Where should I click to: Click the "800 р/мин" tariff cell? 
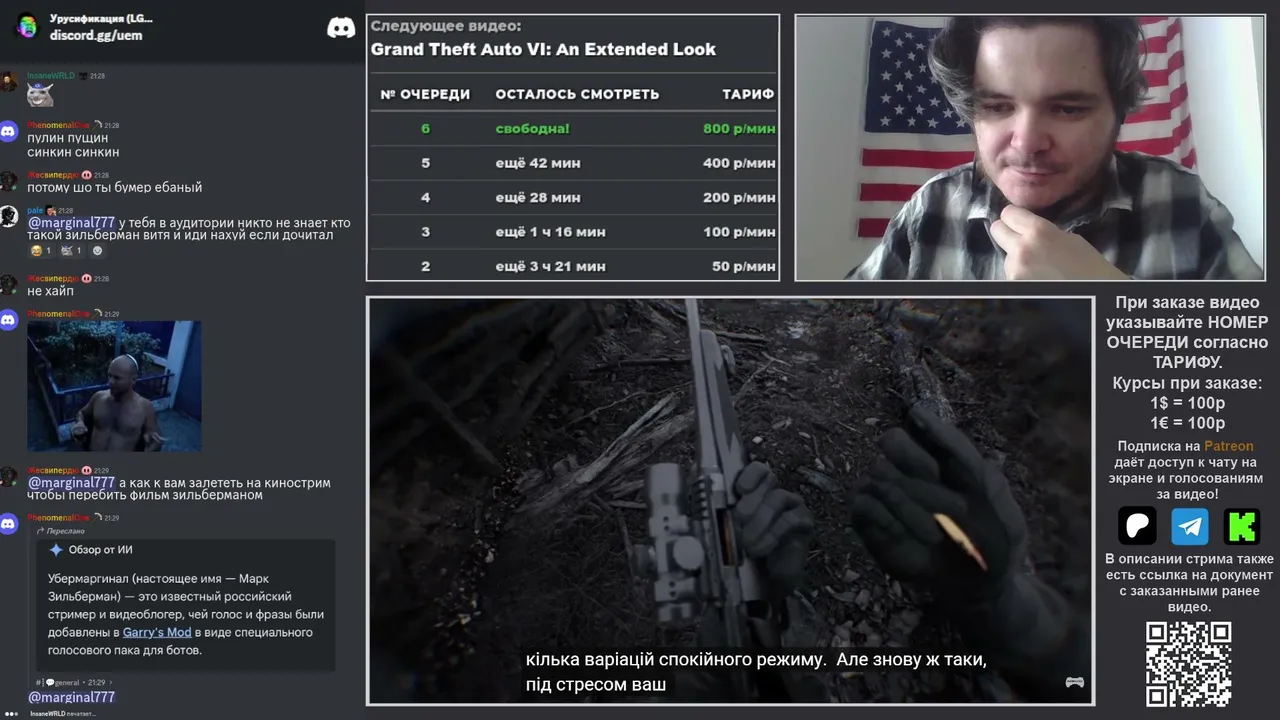coord(739,128)
